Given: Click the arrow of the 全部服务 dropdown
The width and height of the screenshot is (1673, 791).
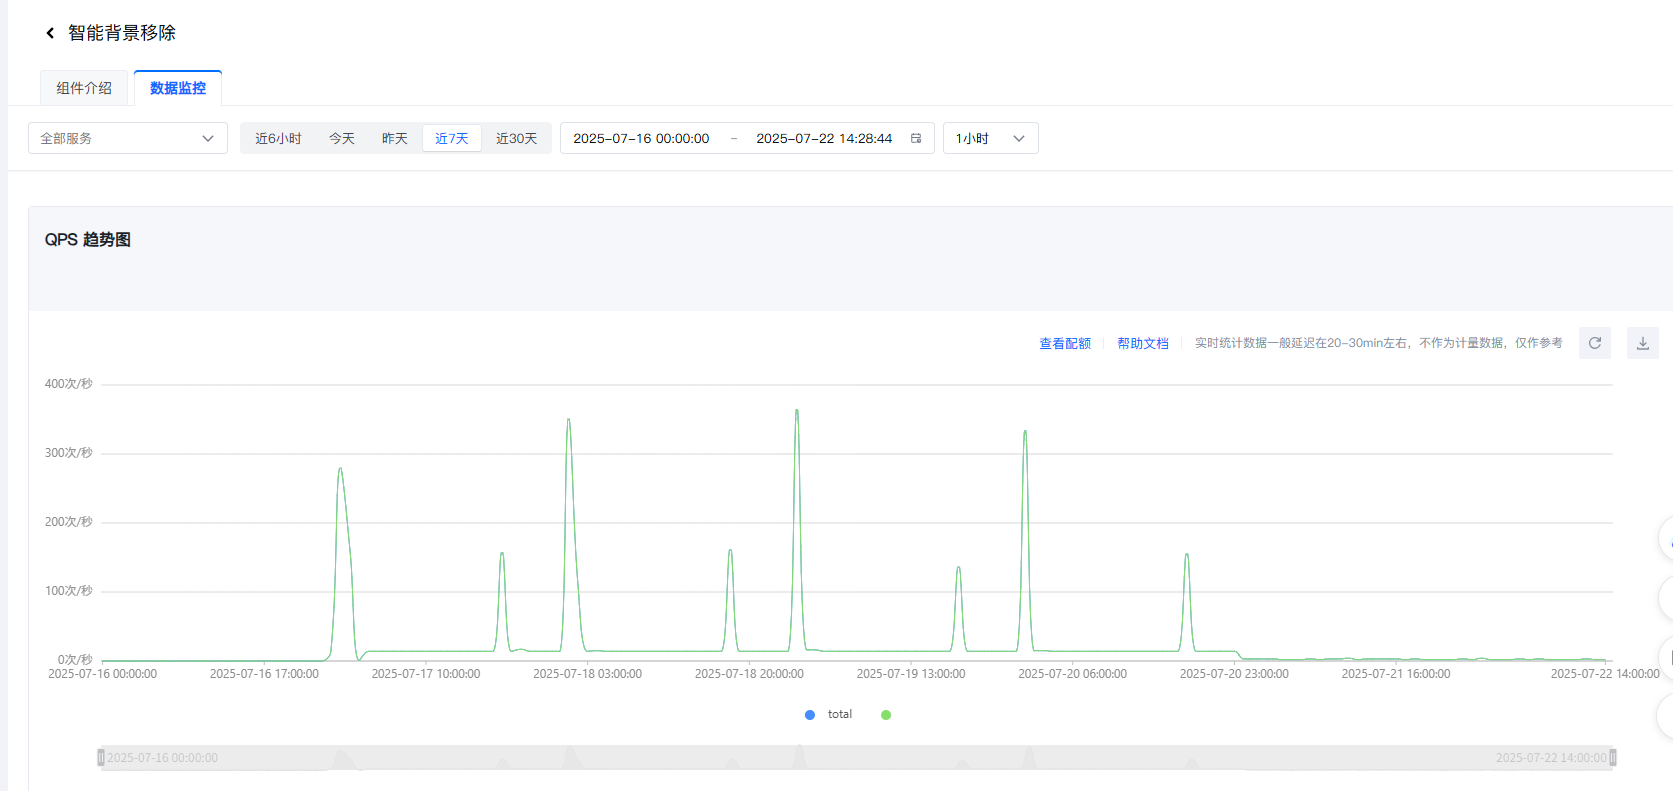Looking at the screenshot, I should tap(208, 138).
